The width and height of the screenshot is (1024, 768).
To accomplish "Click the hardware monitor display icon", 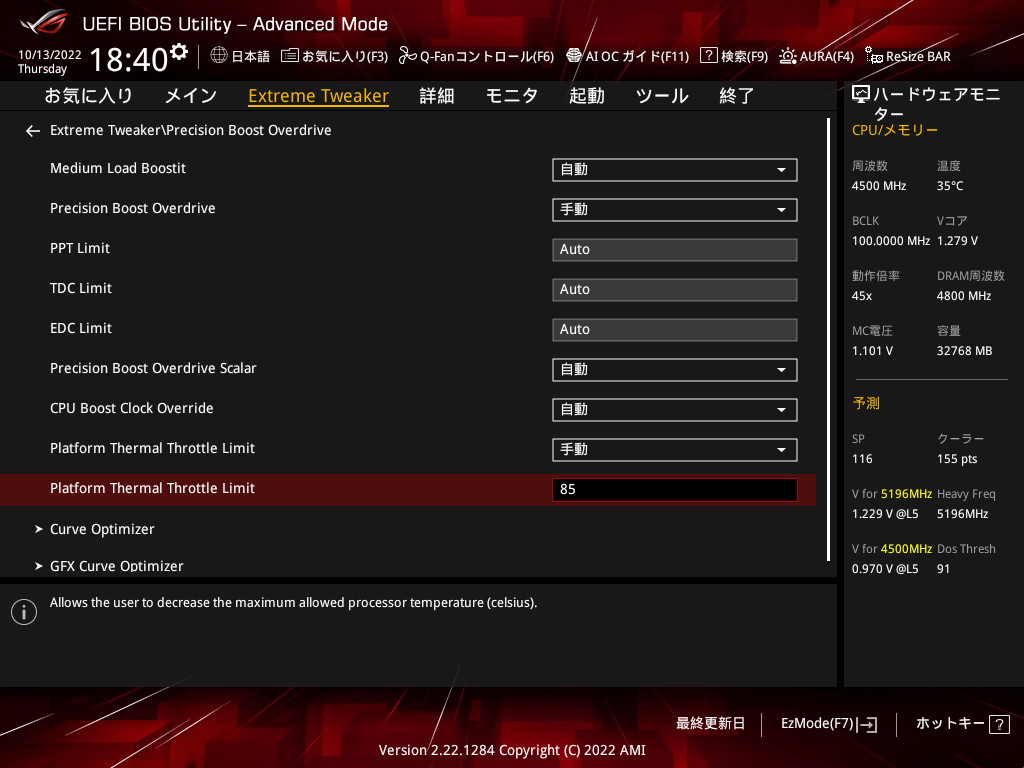I will (861, 95).
